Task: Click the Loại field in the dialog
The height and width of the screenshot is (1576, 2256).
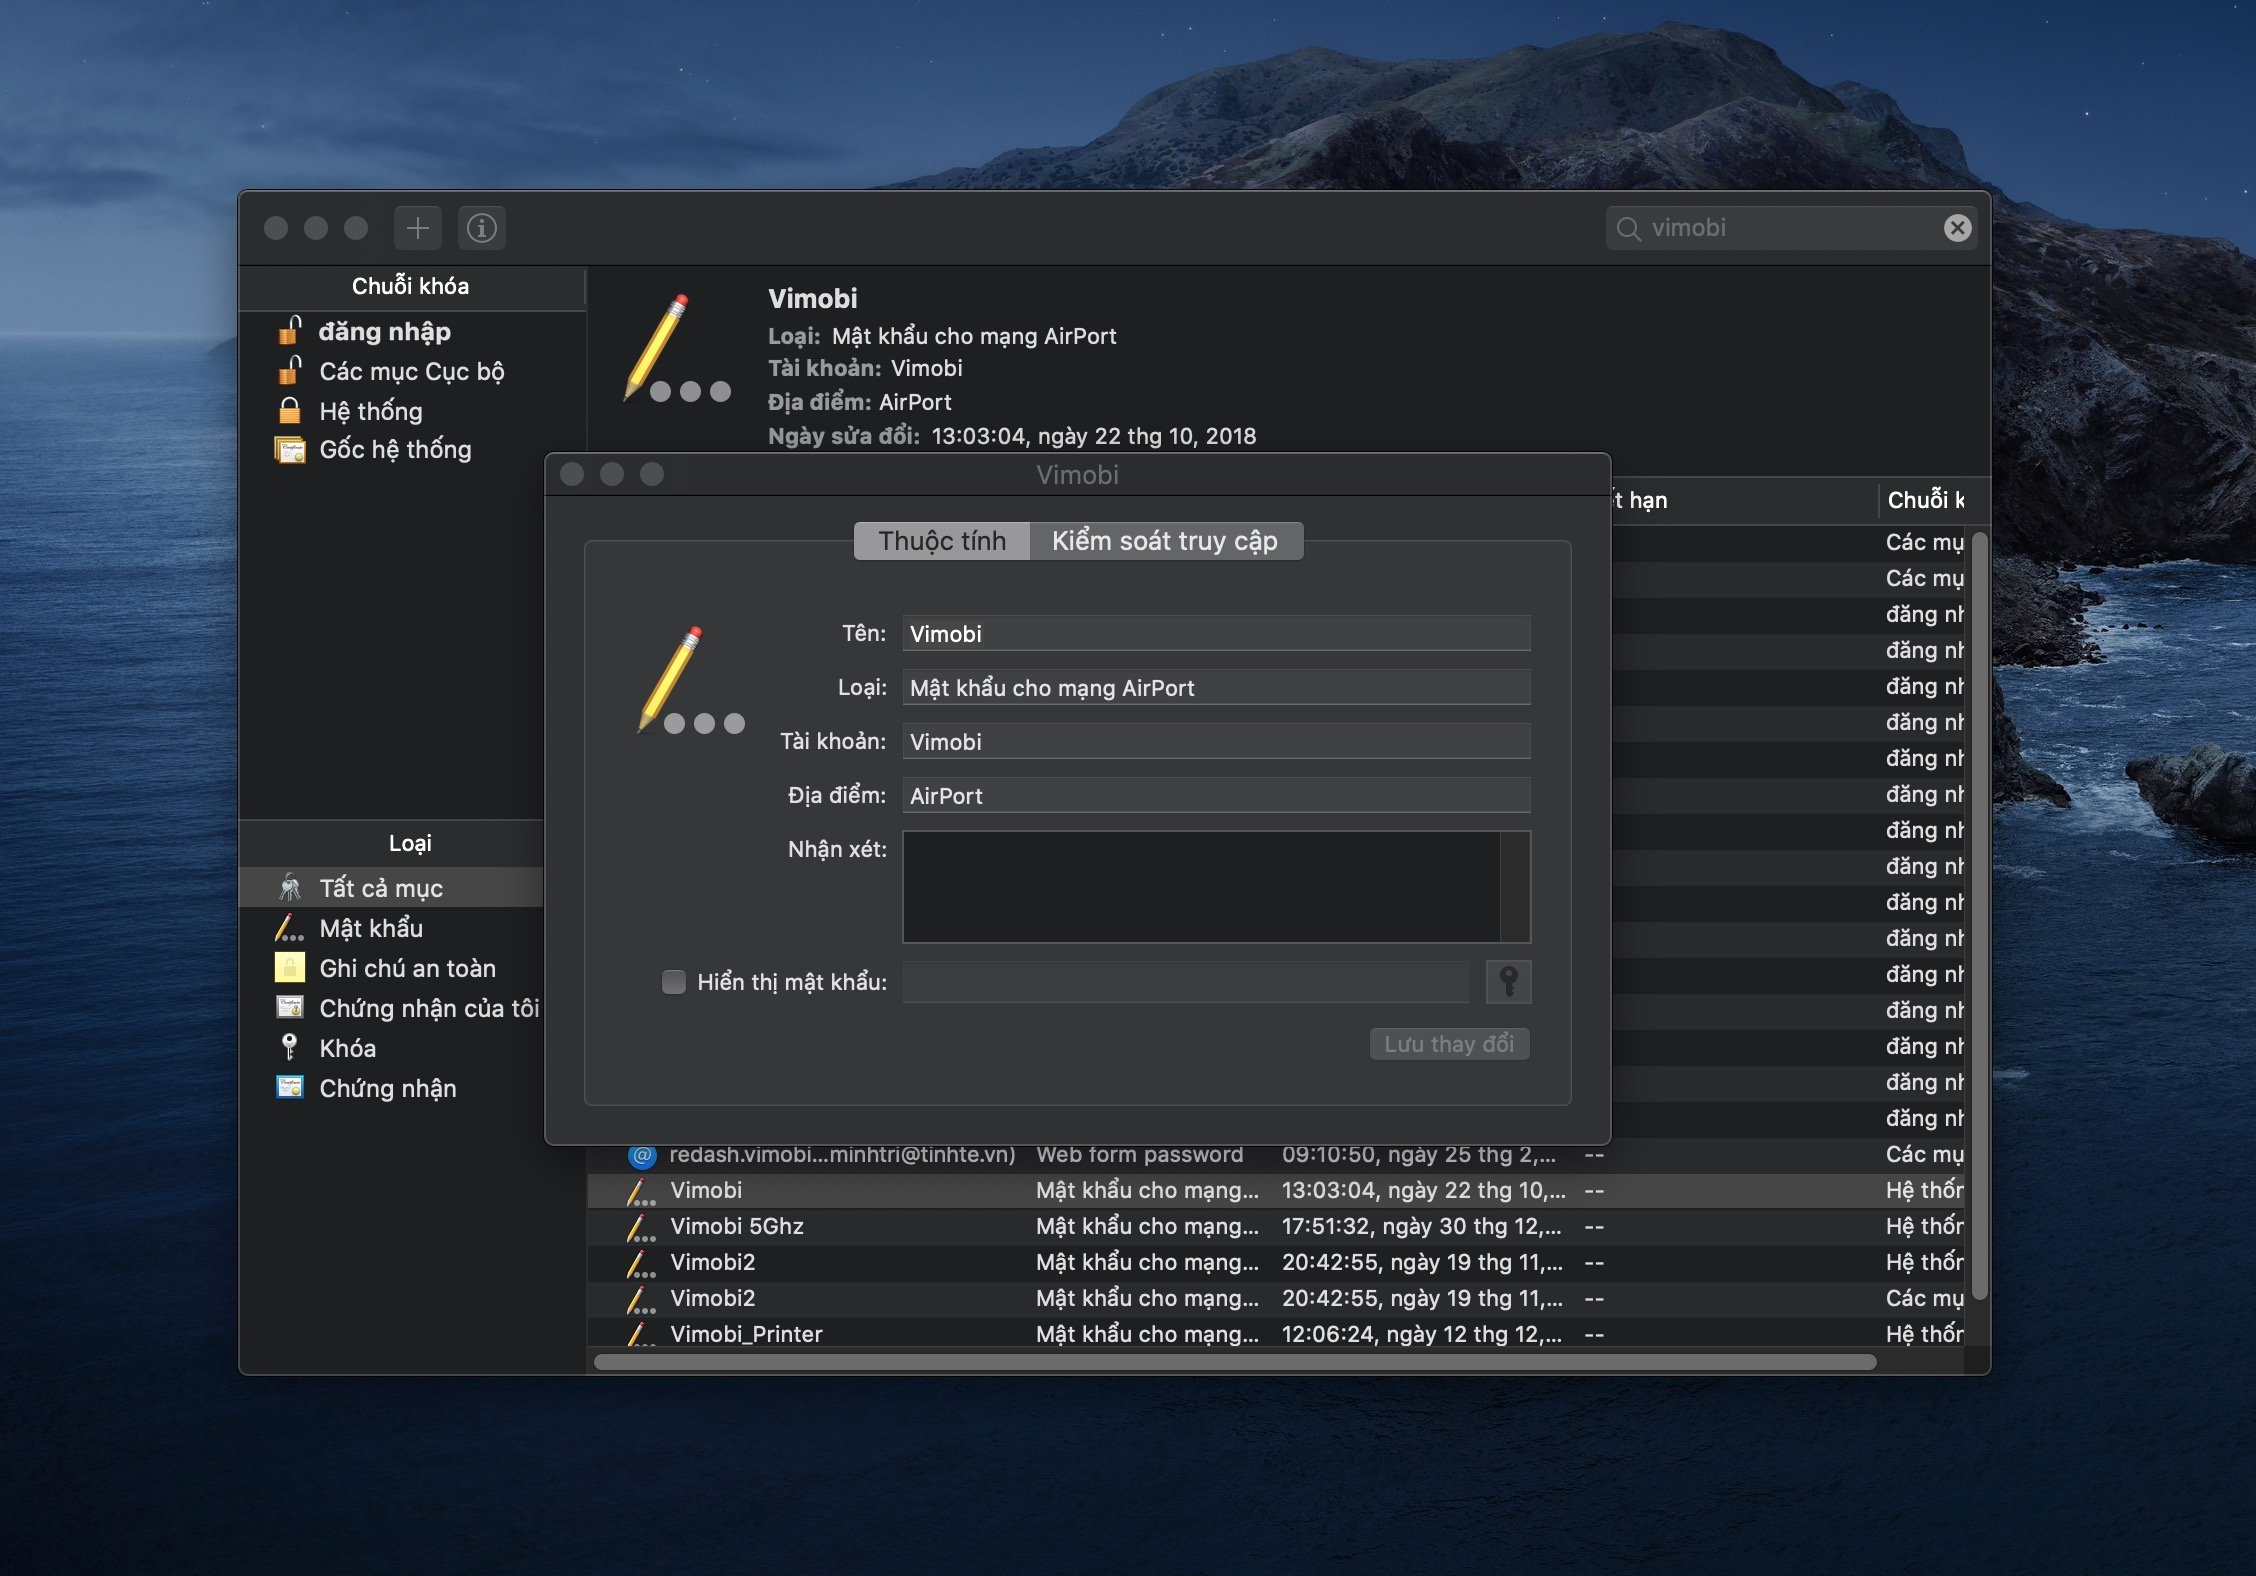Action: click(1216, 687)
